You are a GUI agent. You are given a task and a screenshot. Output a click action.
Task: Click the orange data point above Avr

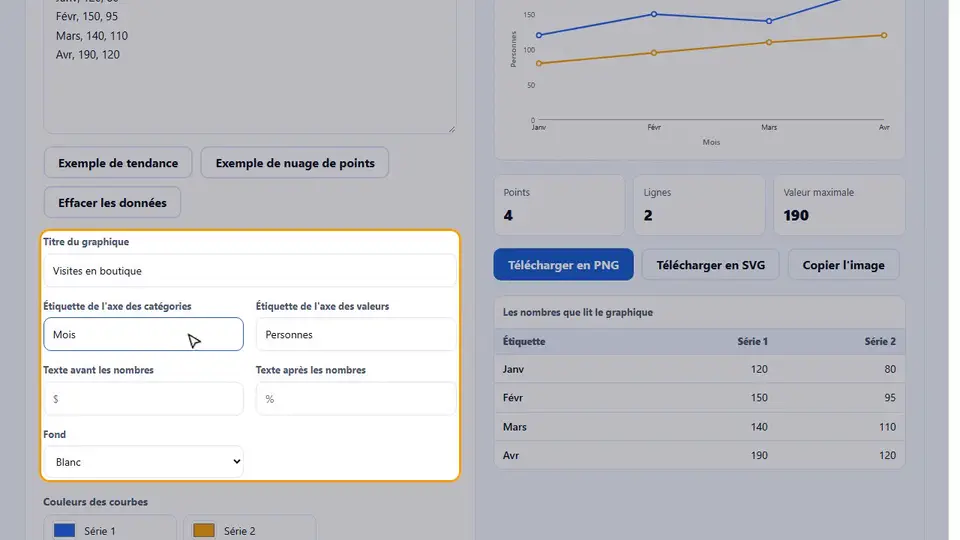pyautogui.click(x=884, y=36)
